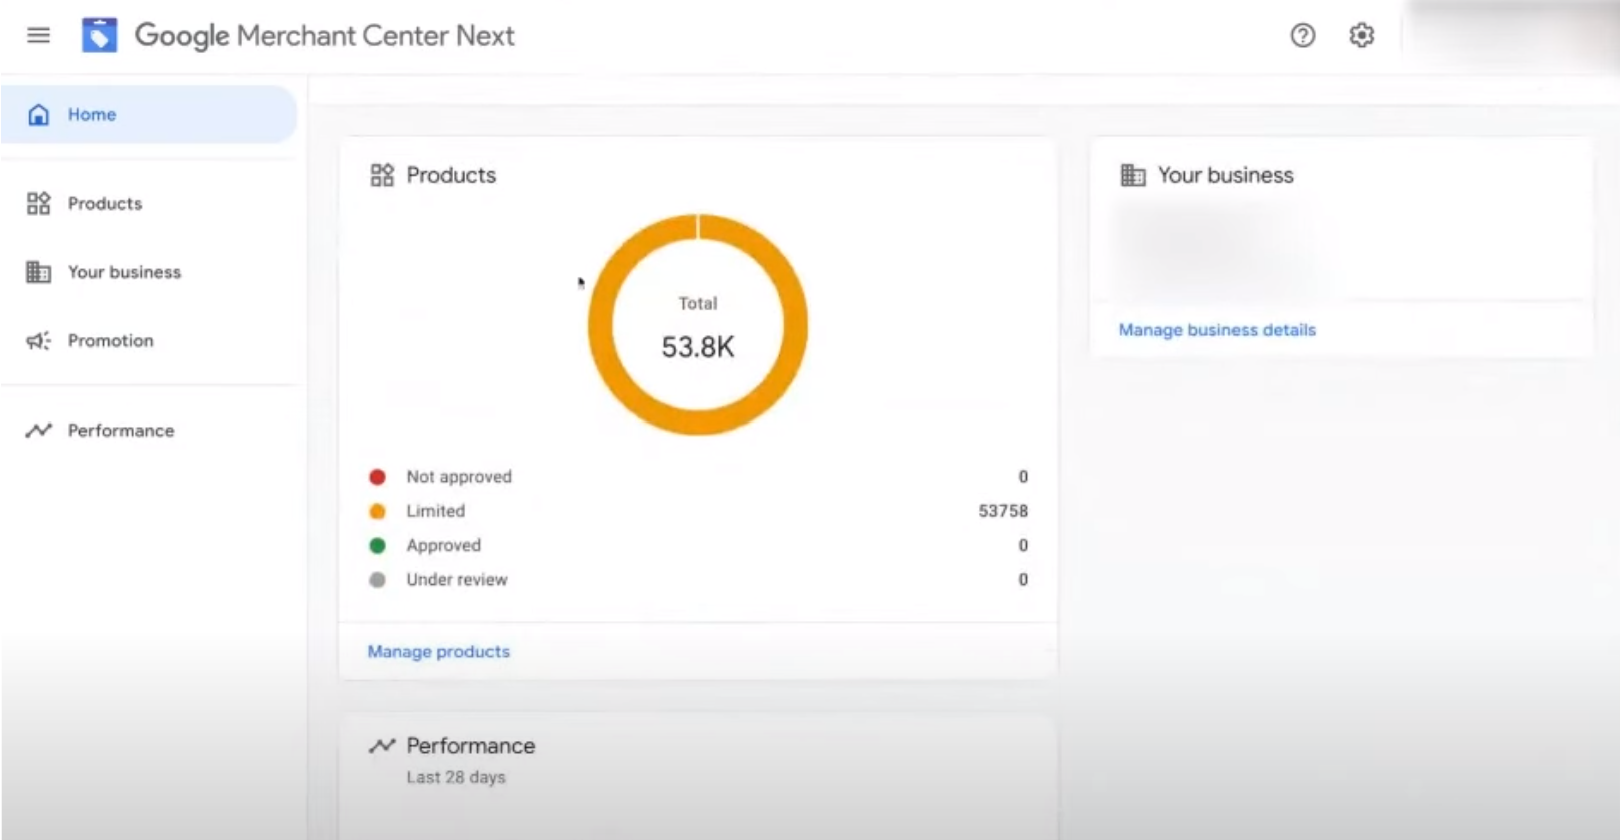1620x840 pixels.
Task: Click the Manage business details link
Action: click(1217, 330)
